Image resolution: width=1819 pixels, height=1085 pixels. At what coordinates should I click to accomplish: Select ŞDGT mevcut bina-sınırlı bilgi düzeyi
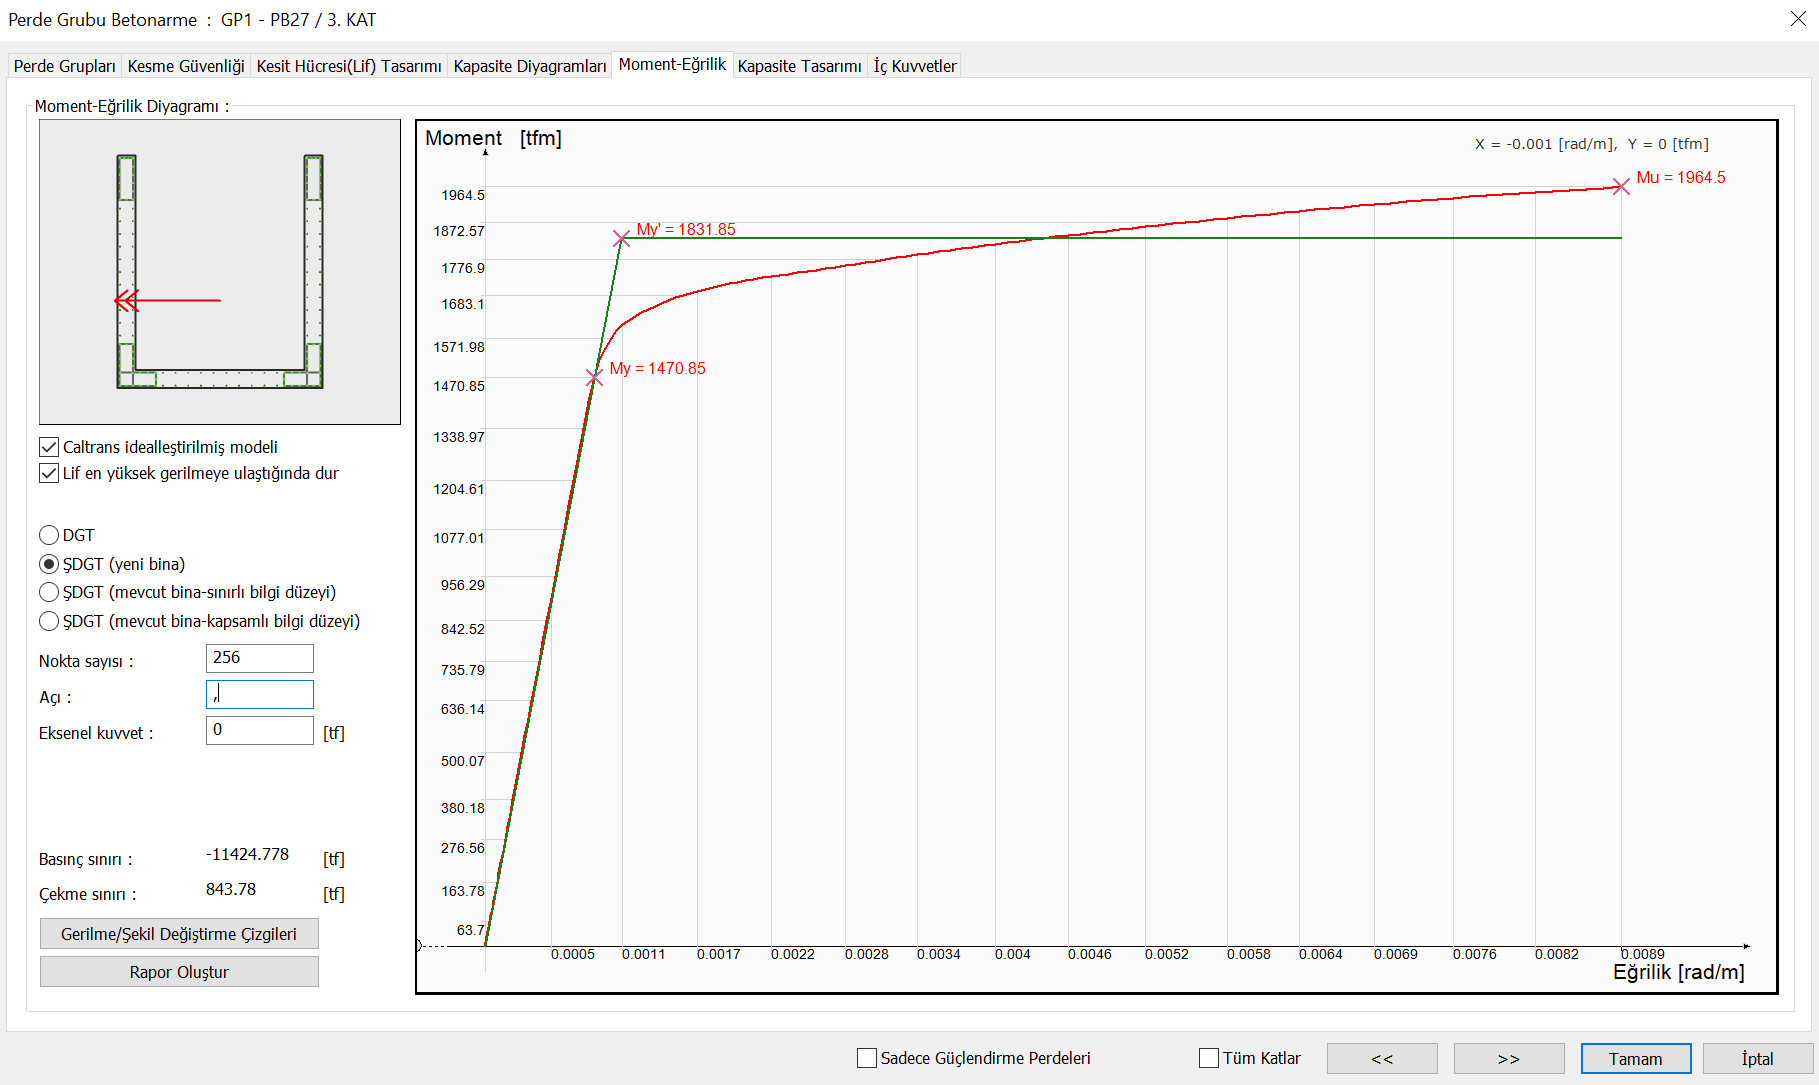point(49,592)
